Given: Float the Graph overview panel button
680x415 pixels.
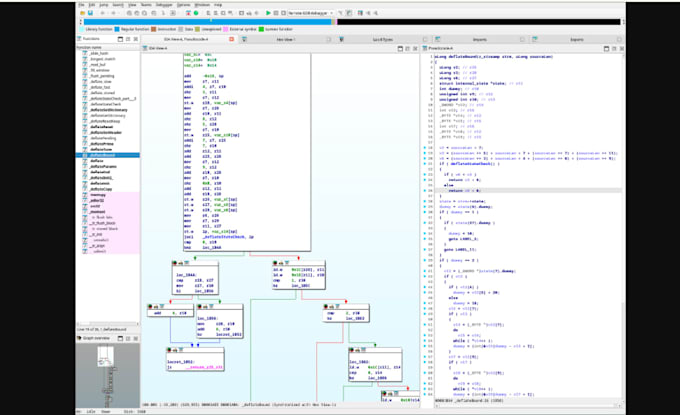Looking at the screenshot, I should click(x=128, y=338).
